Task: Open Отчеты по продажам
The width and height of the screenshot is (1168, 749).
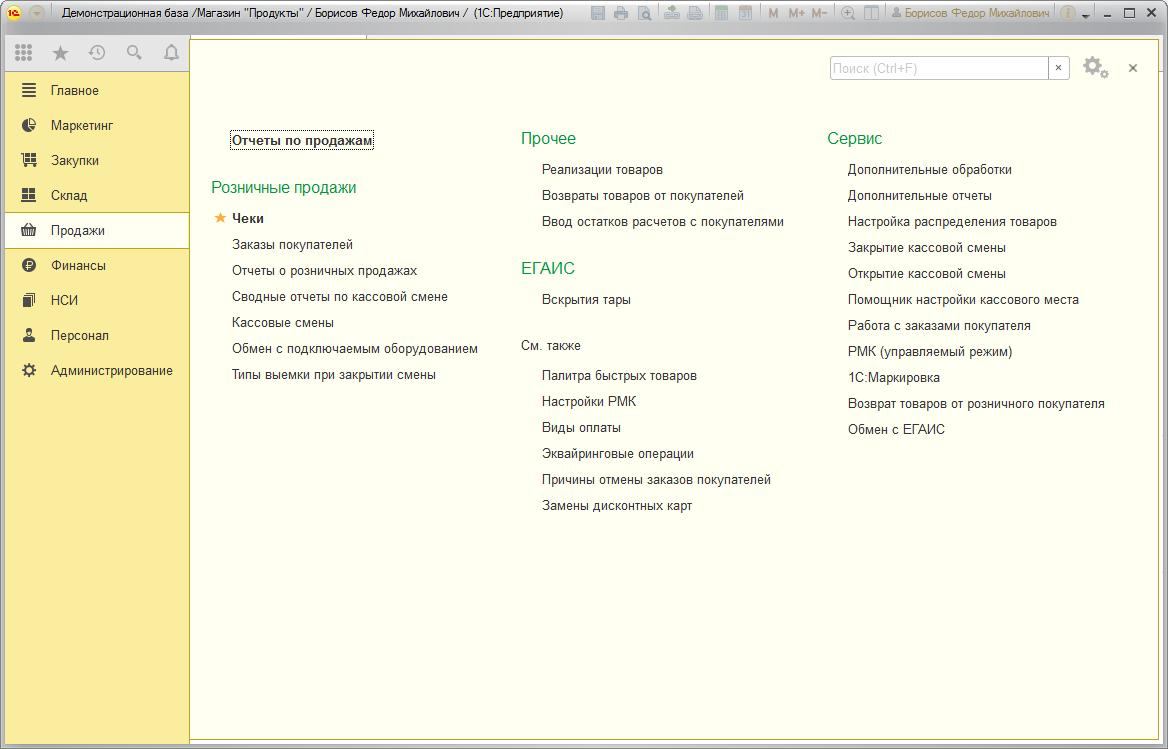Action: 302,140
